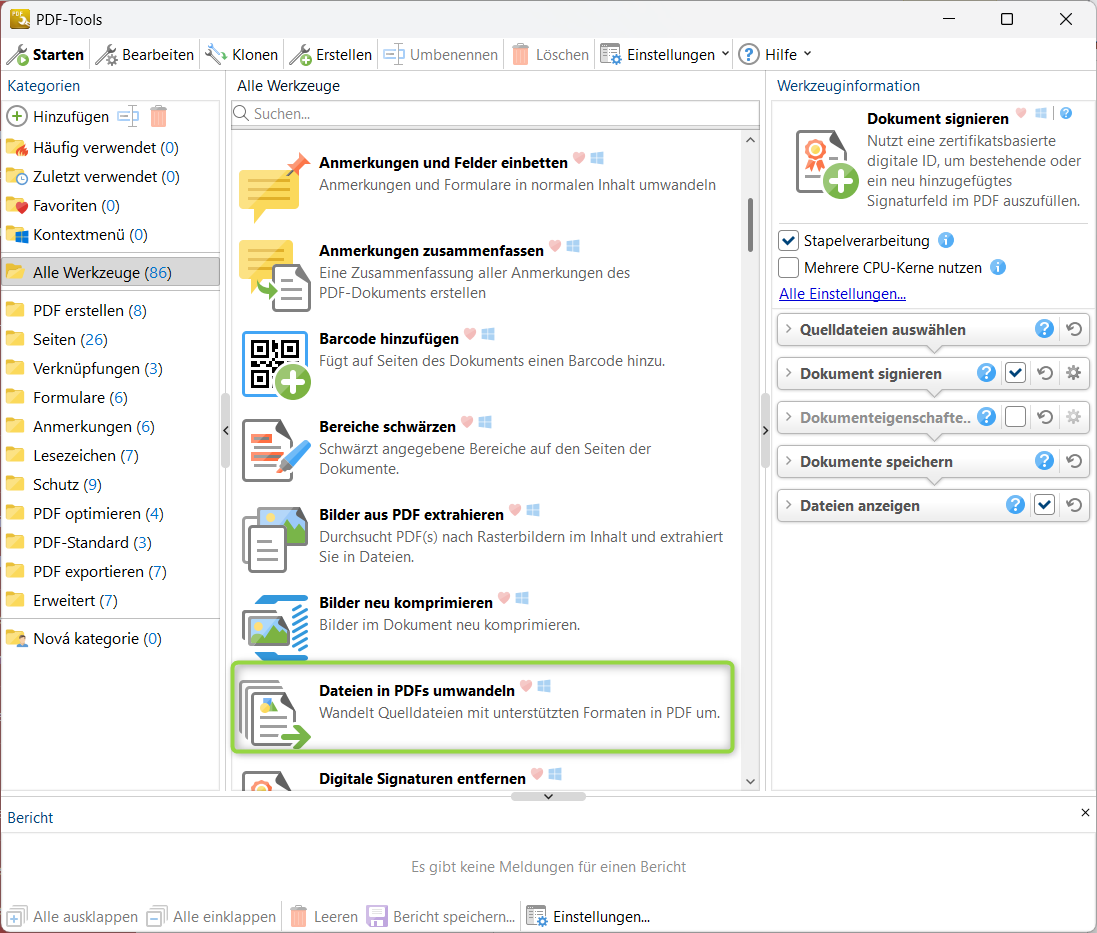1097x933 pixels.
Task: Toggle context menu icon for Bereiche schwärzen
Action: (x=485, y=422)
